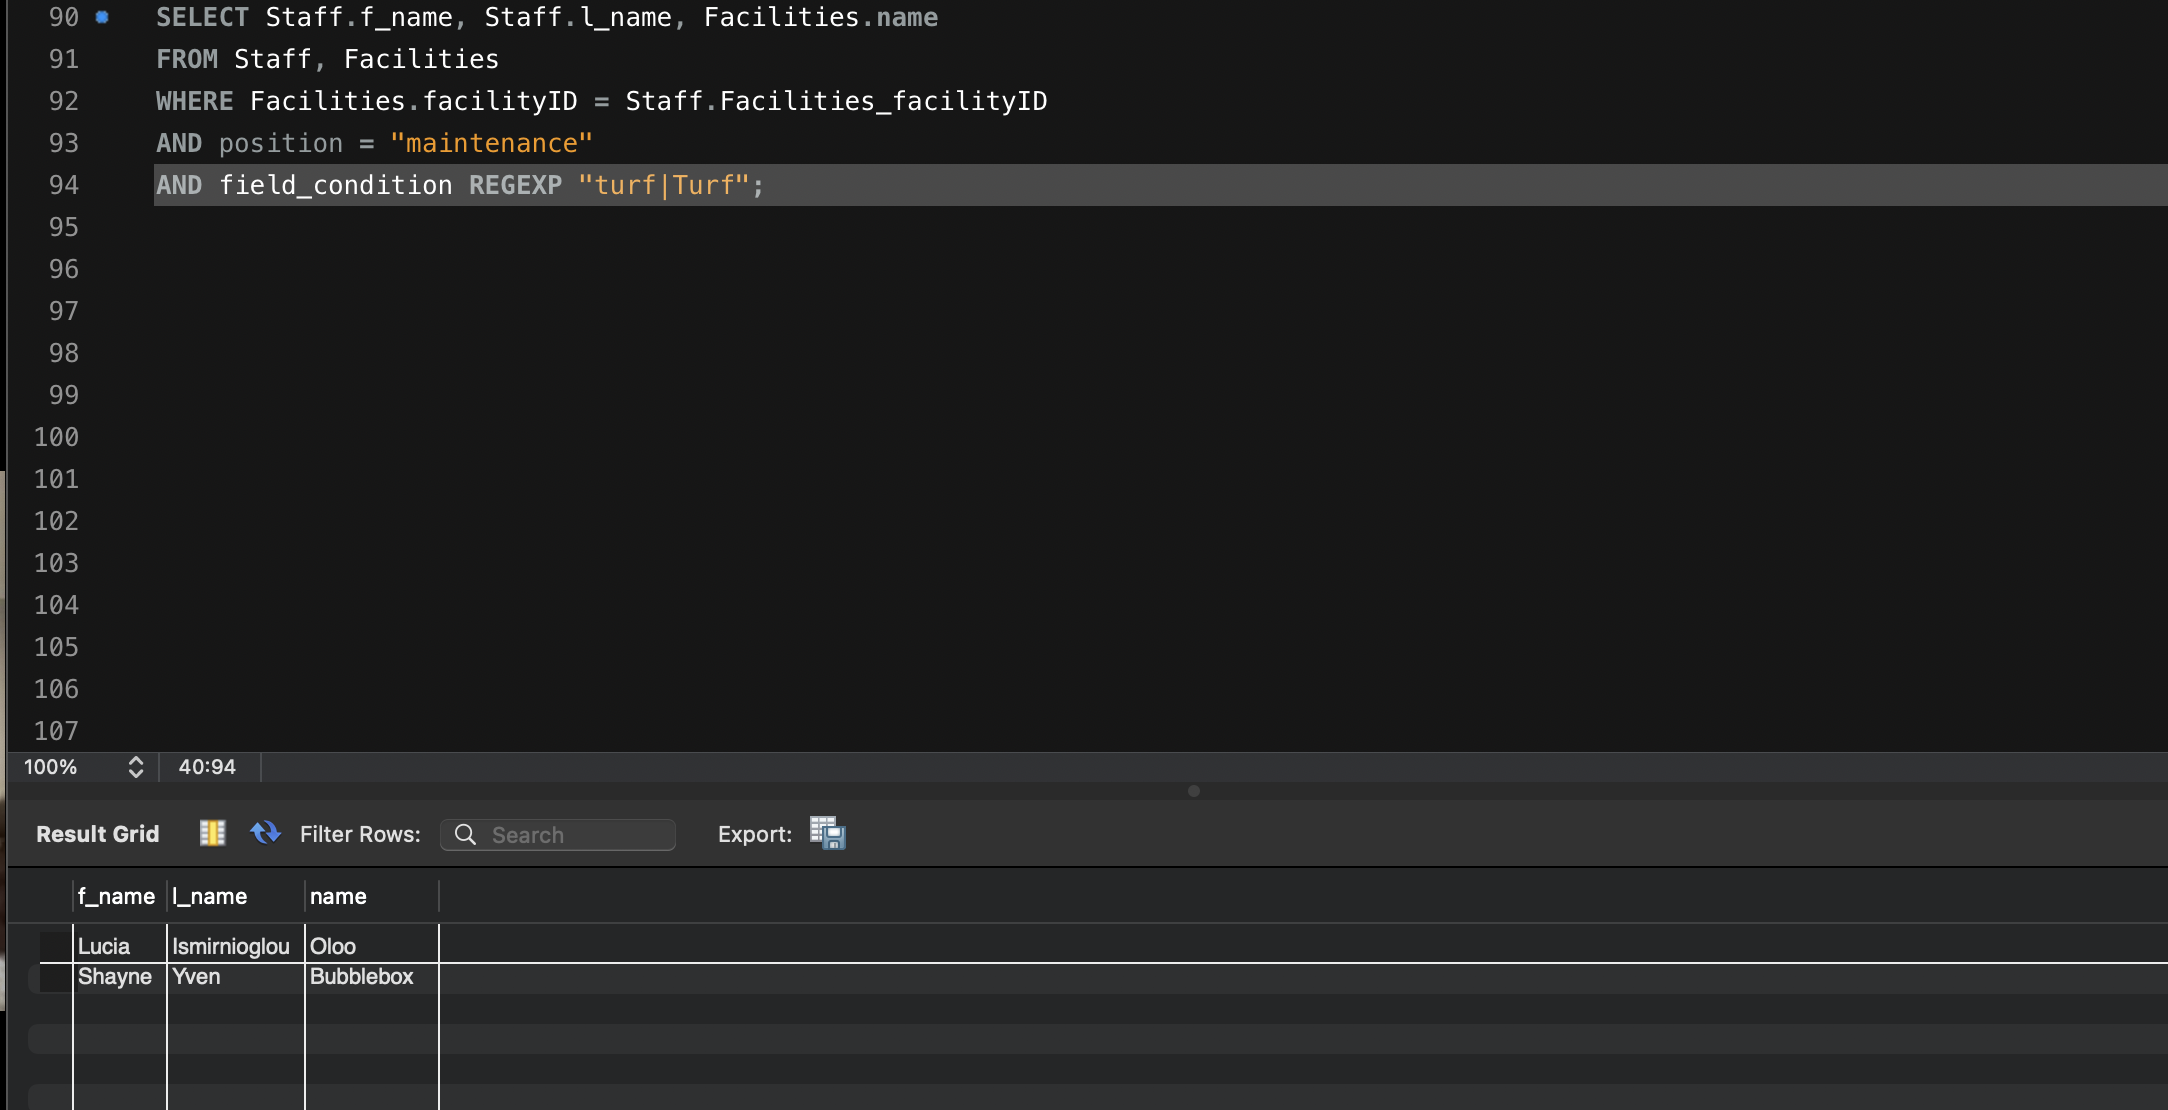Click the 40:94 cursor position indicator
Screen dimensions: 2168x1110
[206, 767]
